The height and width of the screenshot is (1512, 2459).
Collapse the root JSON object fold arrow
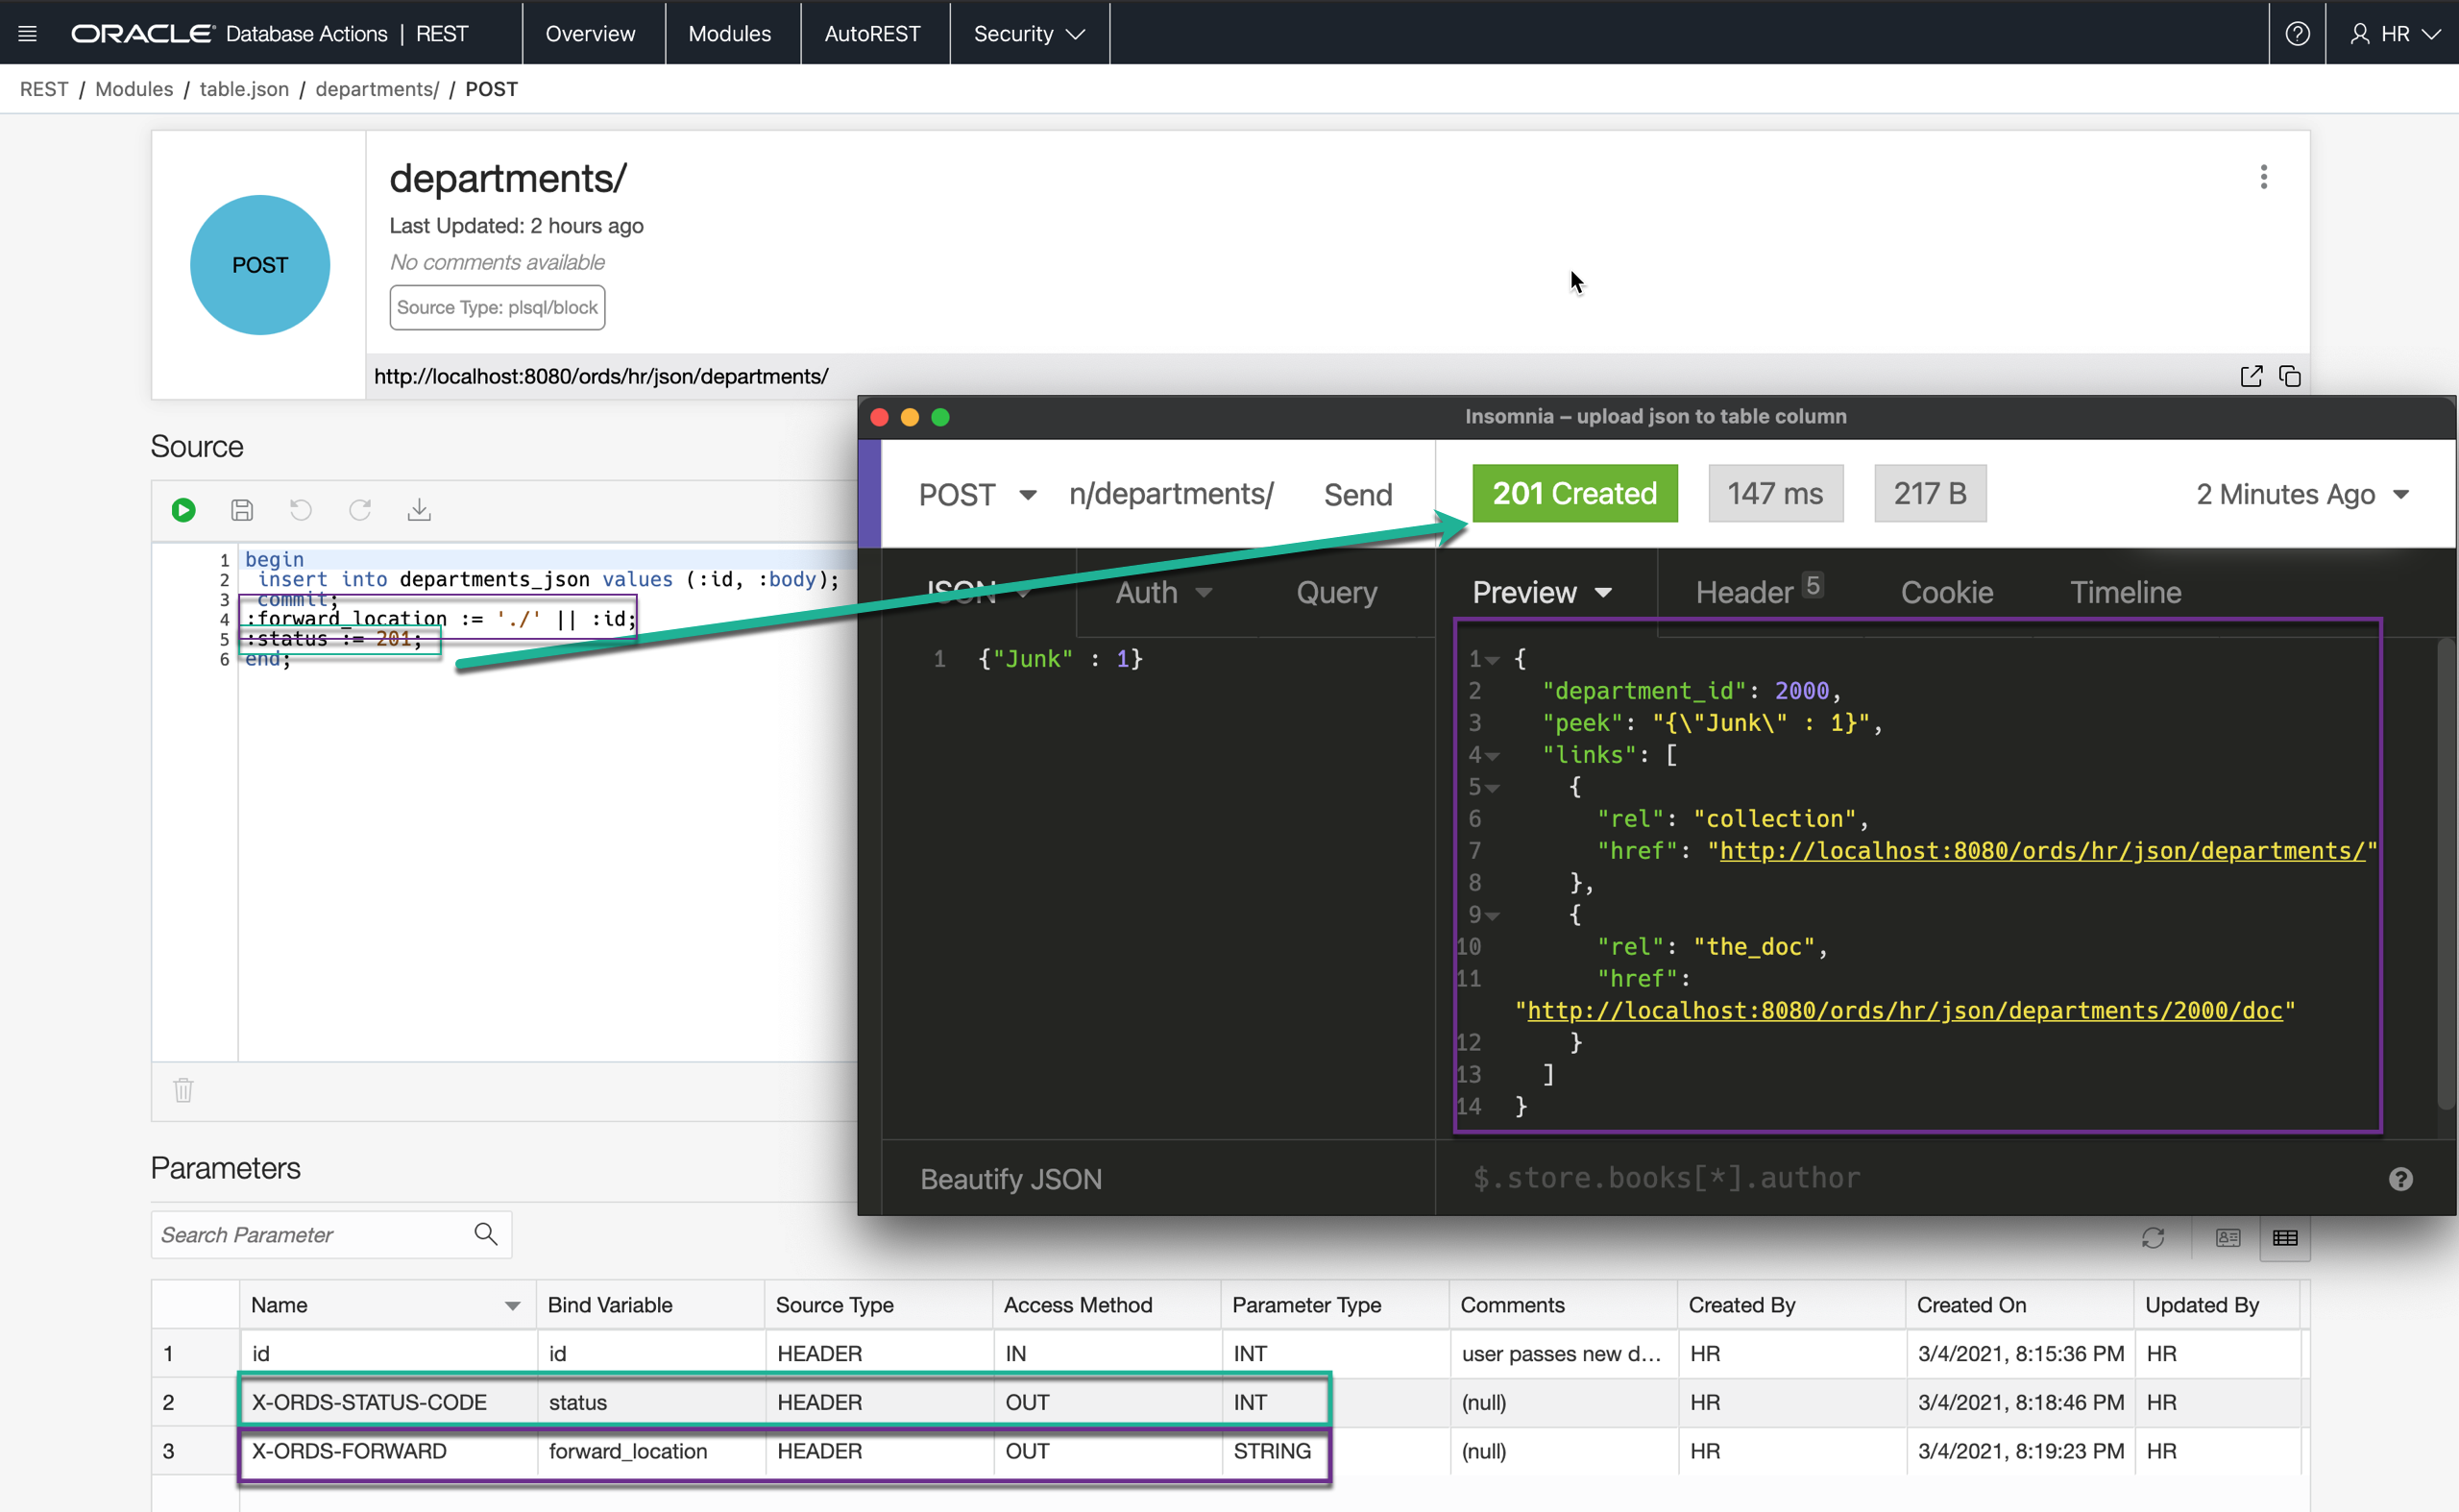coord(1492,660)
